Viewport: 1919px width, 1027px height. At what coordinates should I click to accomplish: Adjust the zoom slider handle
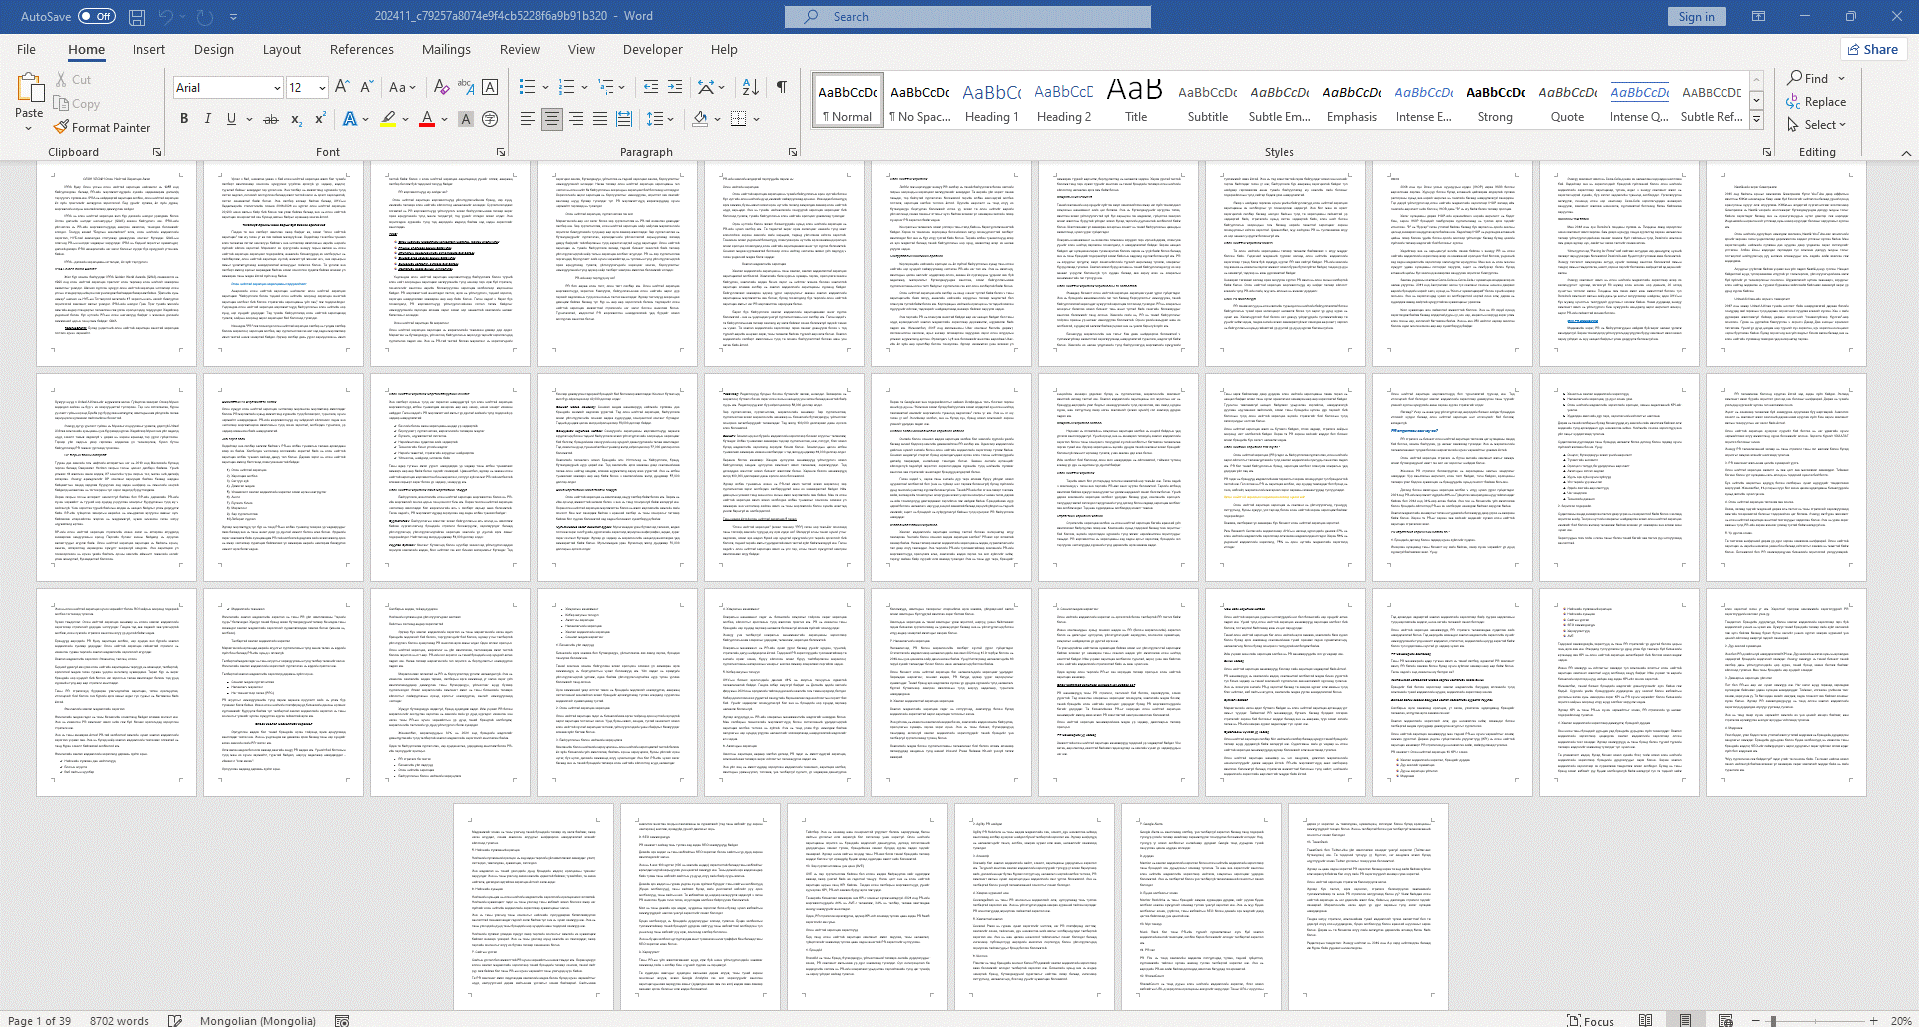click(1773, 1020)
